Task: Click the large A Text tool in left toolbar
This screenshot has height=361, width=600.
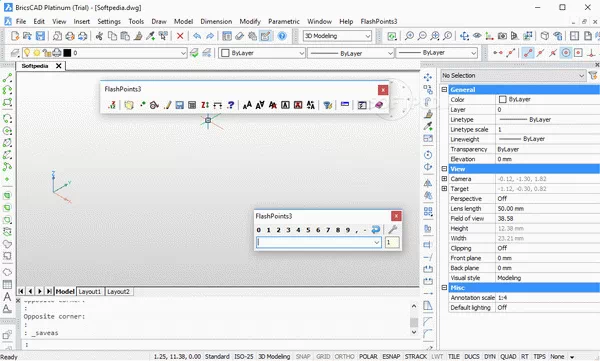Action: point(7,297)
